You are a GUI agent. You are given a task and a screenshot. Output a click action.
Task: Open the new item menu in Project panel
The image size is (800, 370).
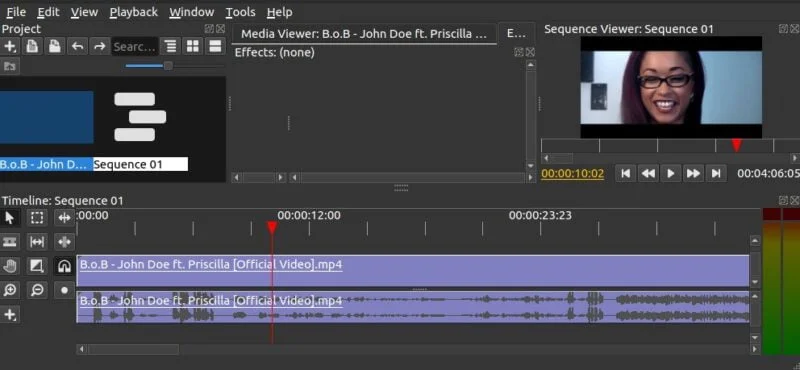(x=10, y=46)
